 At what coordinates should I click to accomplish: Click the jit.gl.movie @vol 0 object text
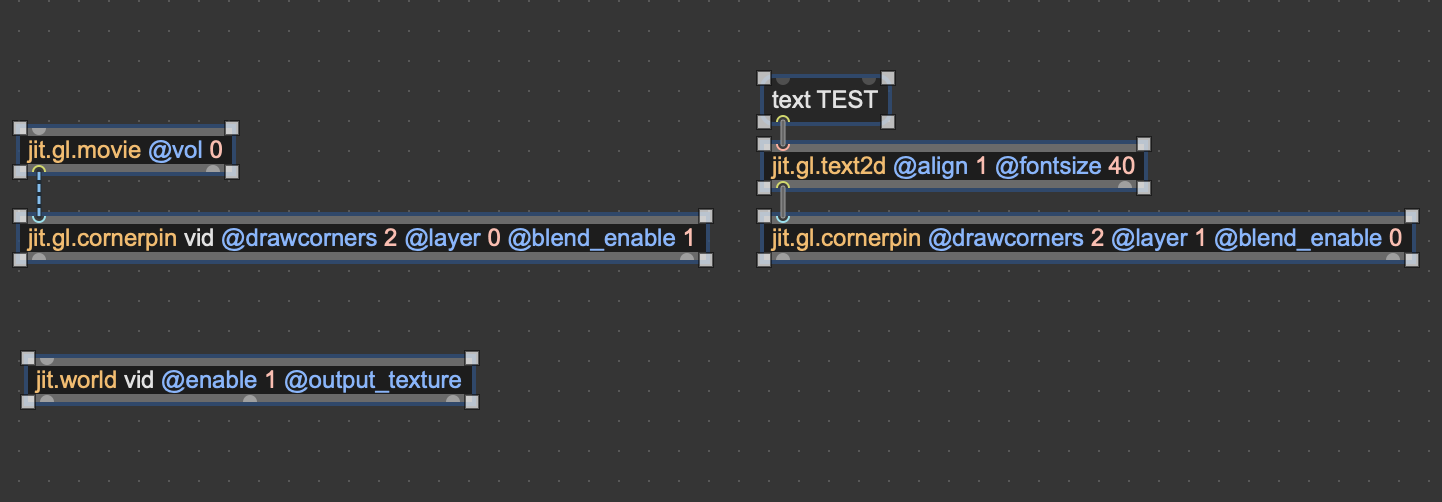[125, 151]
